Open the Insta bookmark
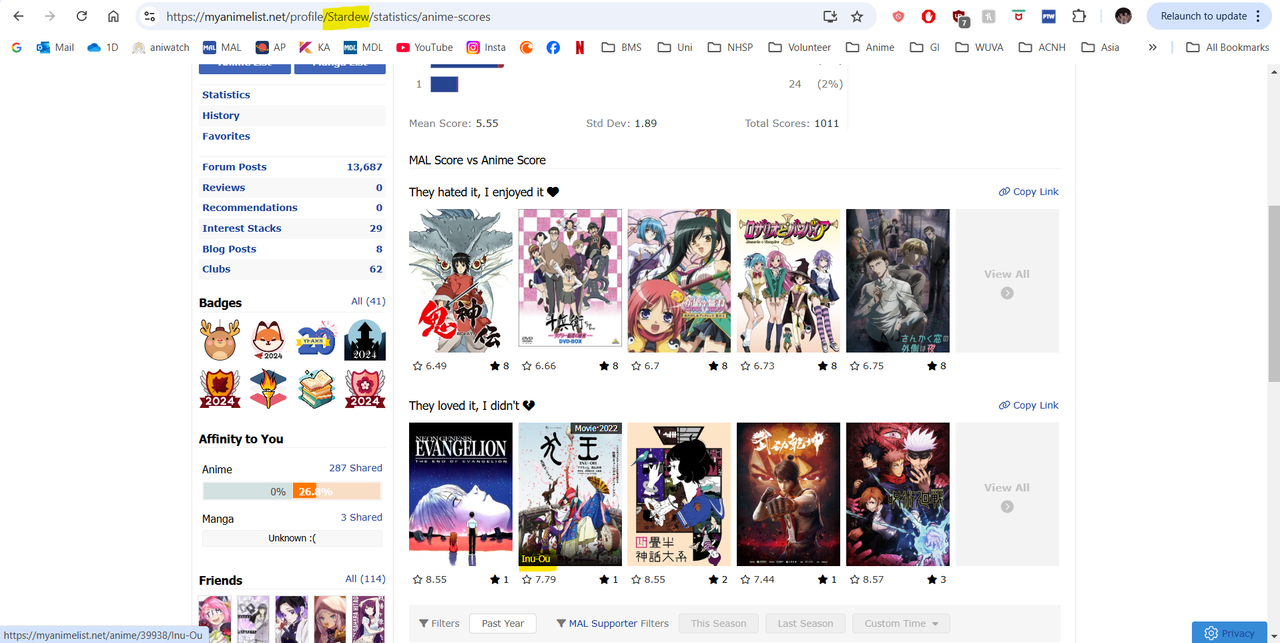The width and height of the screenshot is (1280, 643). coord(486,47)
